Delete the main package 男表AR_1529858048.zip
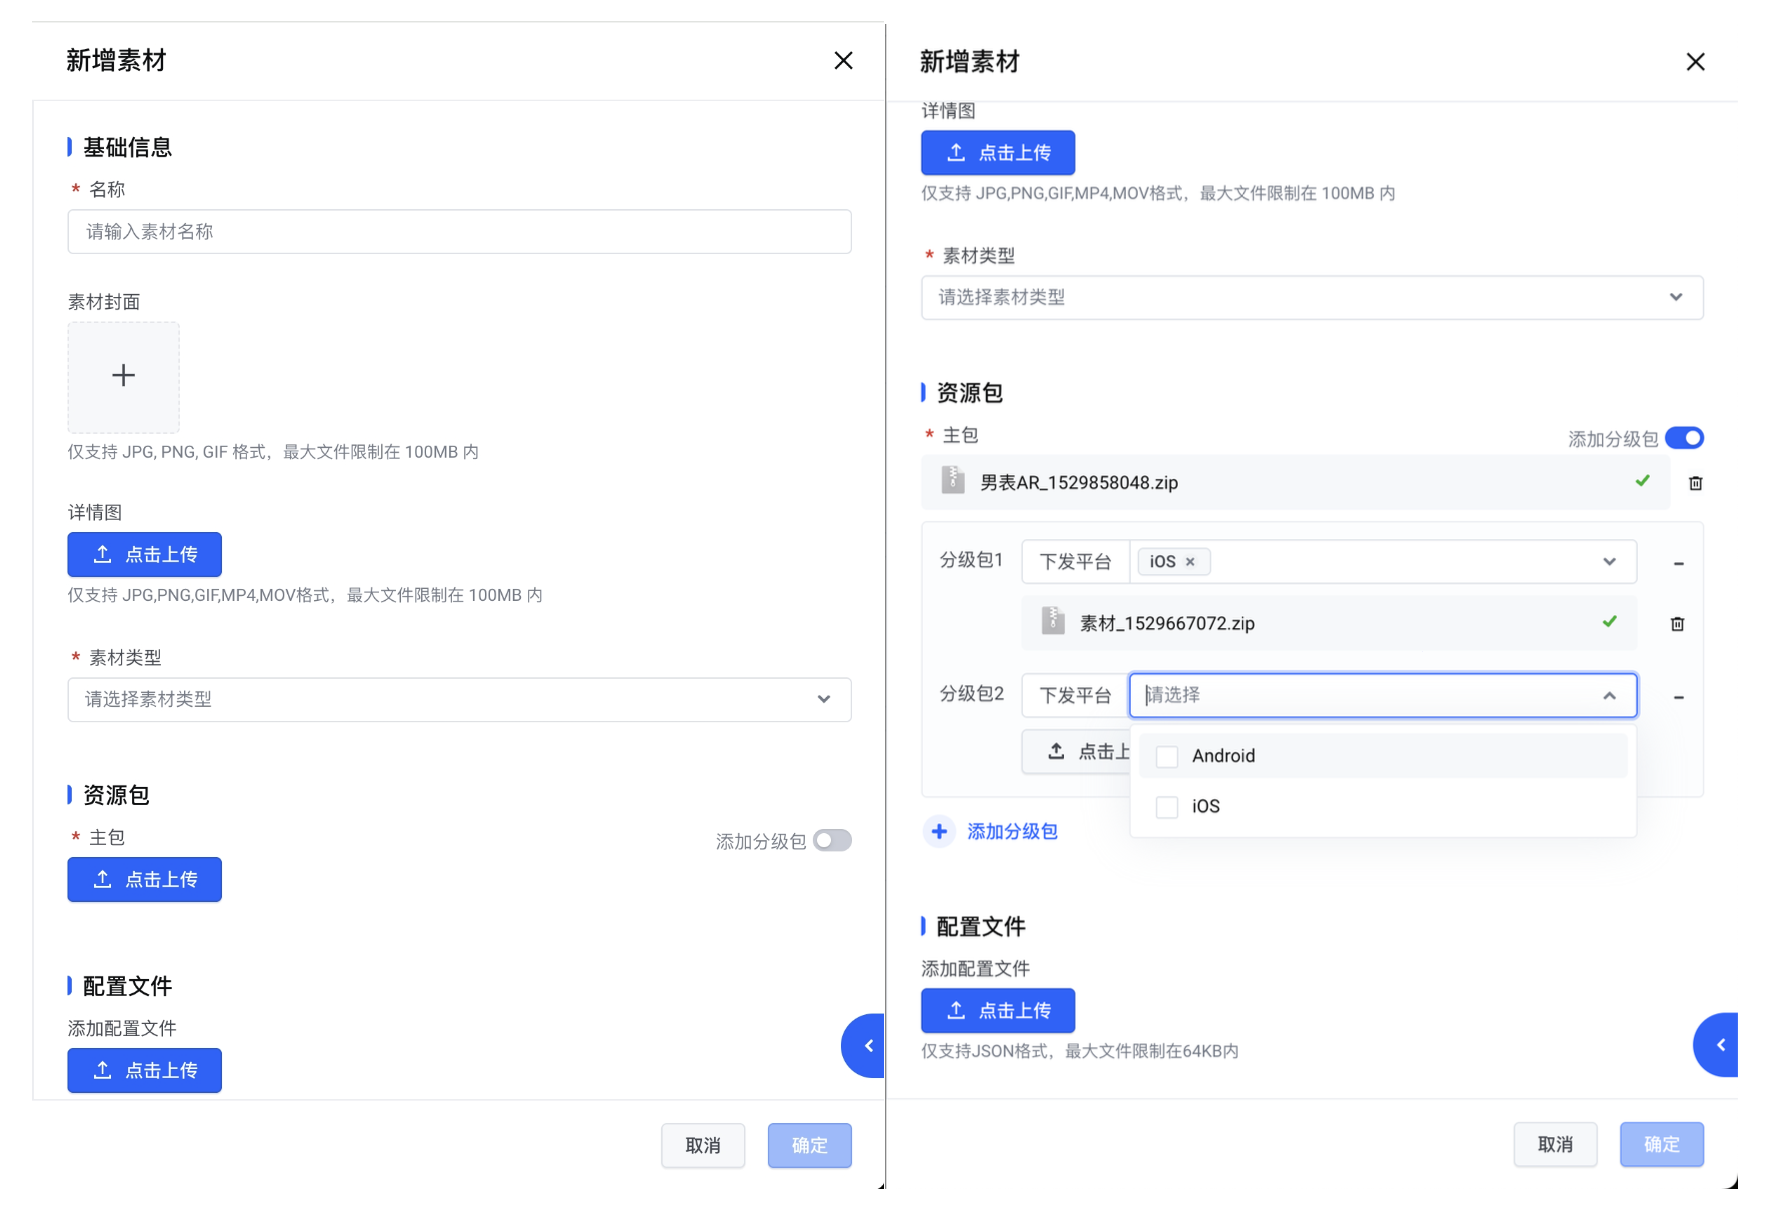This screenshot has width=1774, height=1226. [1695, 483]
